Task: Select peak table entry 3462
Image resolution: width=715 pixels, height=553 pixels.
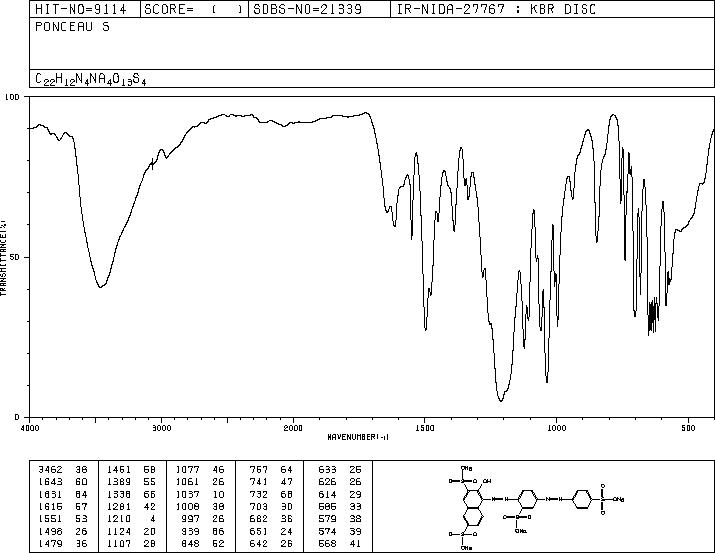Action: [50, 470]
